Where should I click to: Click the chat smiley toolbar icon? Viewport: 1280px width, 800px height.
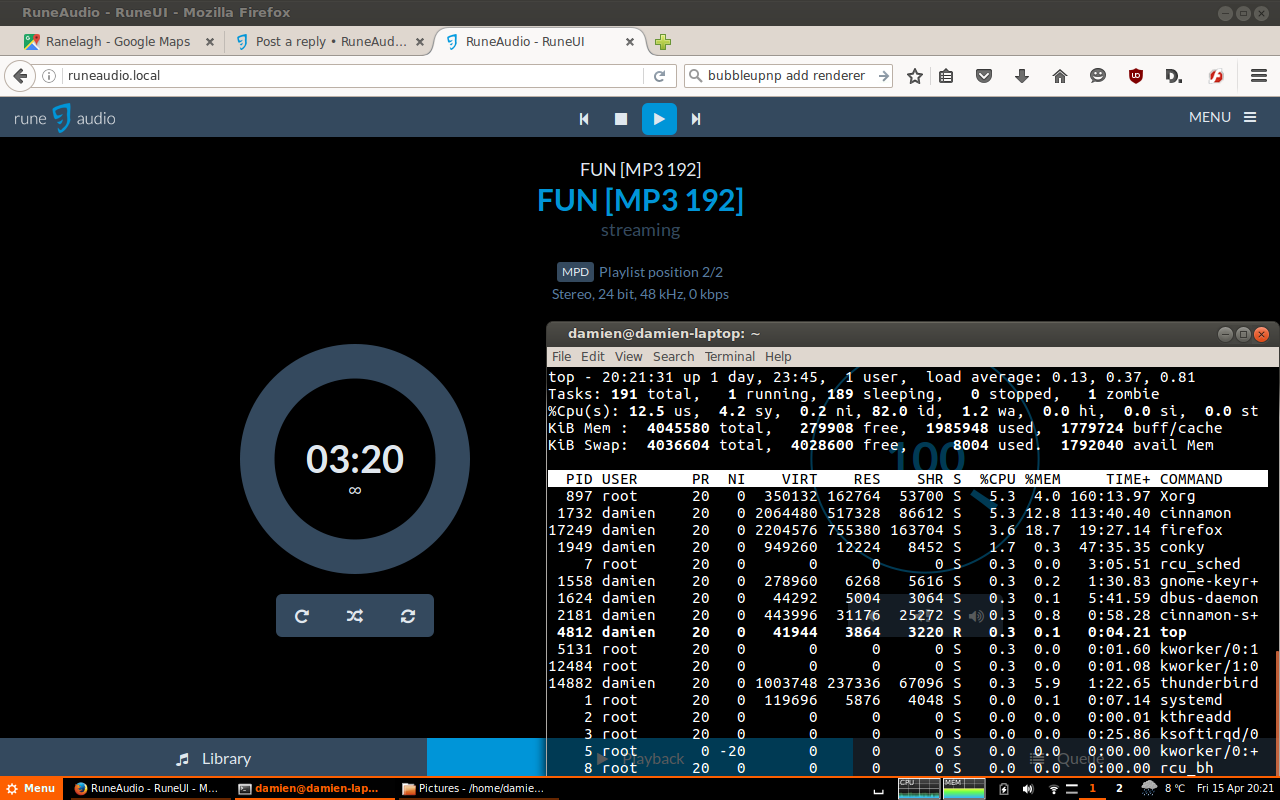[1098, 76]
